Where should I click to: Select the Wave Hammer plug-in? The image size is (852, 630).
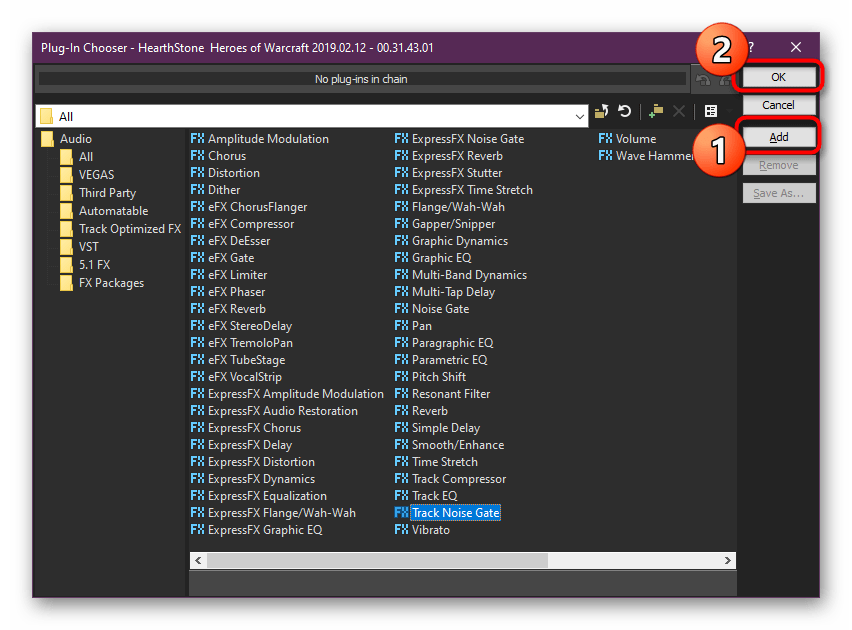tap(654, 156)
